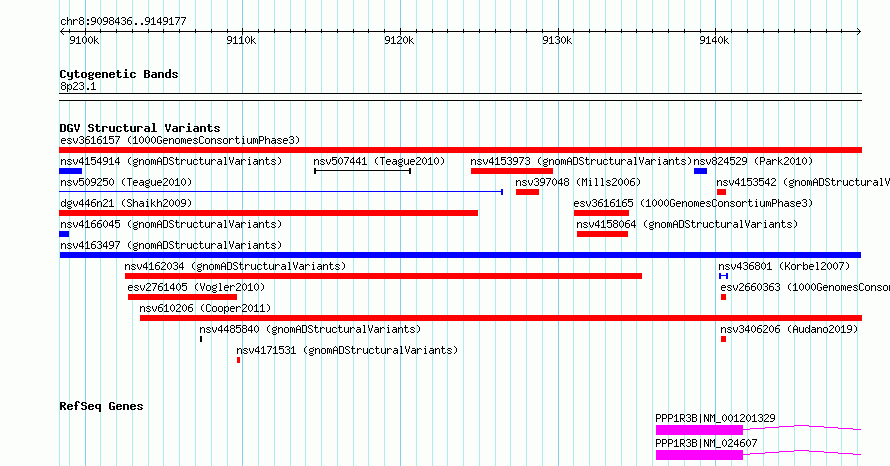The image size is (890, 466).
Task: Click the small blue bar under nsv4166045
Action: [x=64, y=234]
